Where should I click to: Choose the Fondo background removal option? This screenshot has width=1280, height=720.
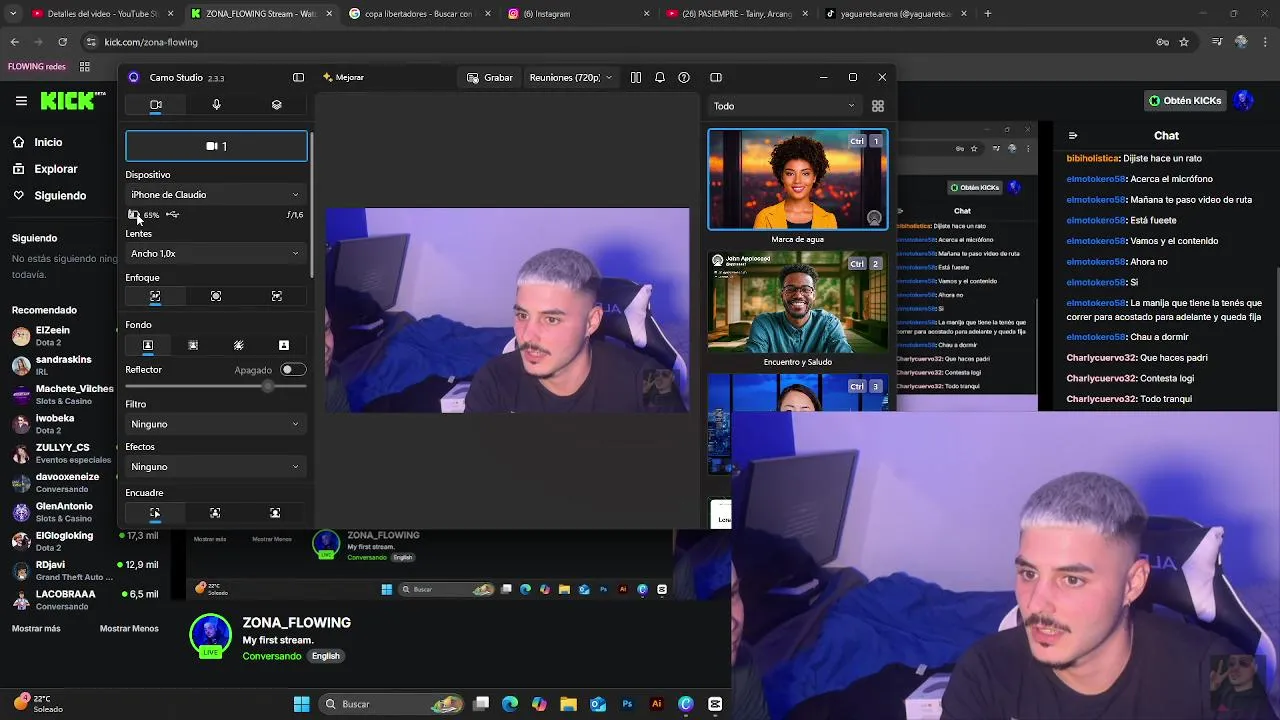[x=239, y=345]
